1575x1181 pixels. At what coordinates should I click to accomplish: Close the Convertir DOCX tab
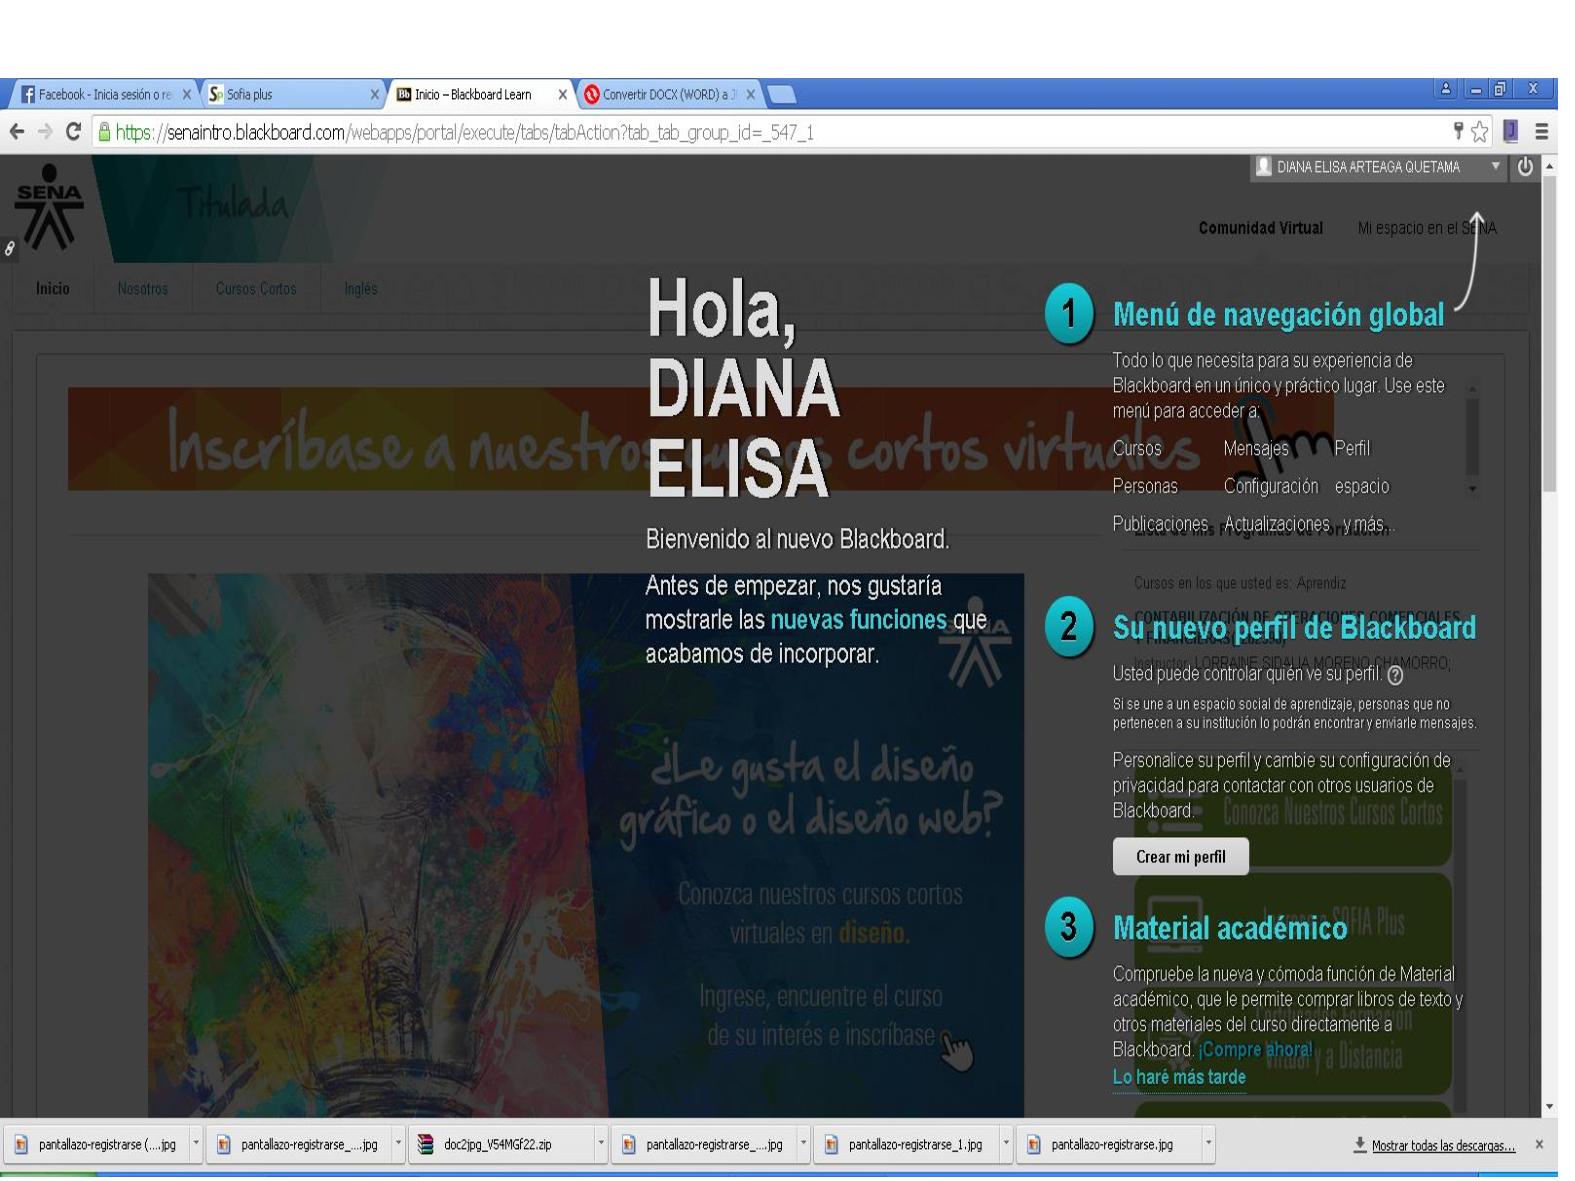click(x=751, y=95)
